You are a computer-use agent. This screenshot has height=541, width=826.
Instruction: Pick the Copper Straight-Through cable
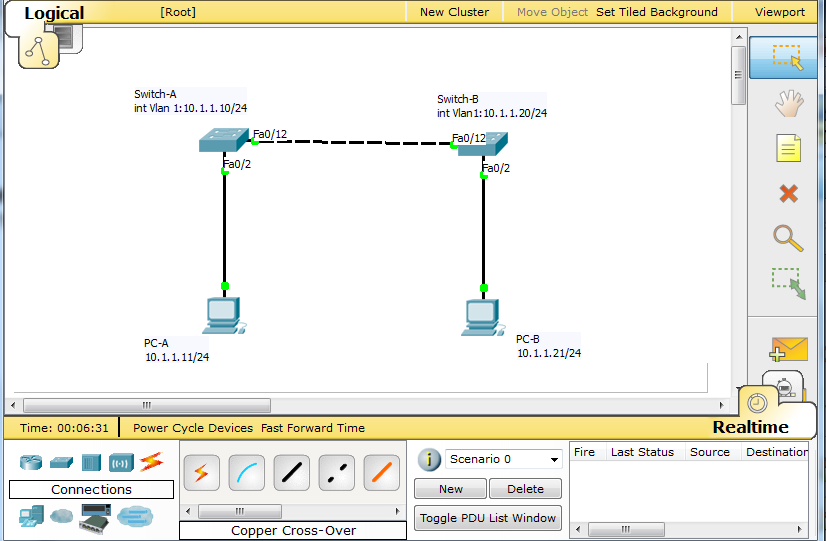coord(292,473)
